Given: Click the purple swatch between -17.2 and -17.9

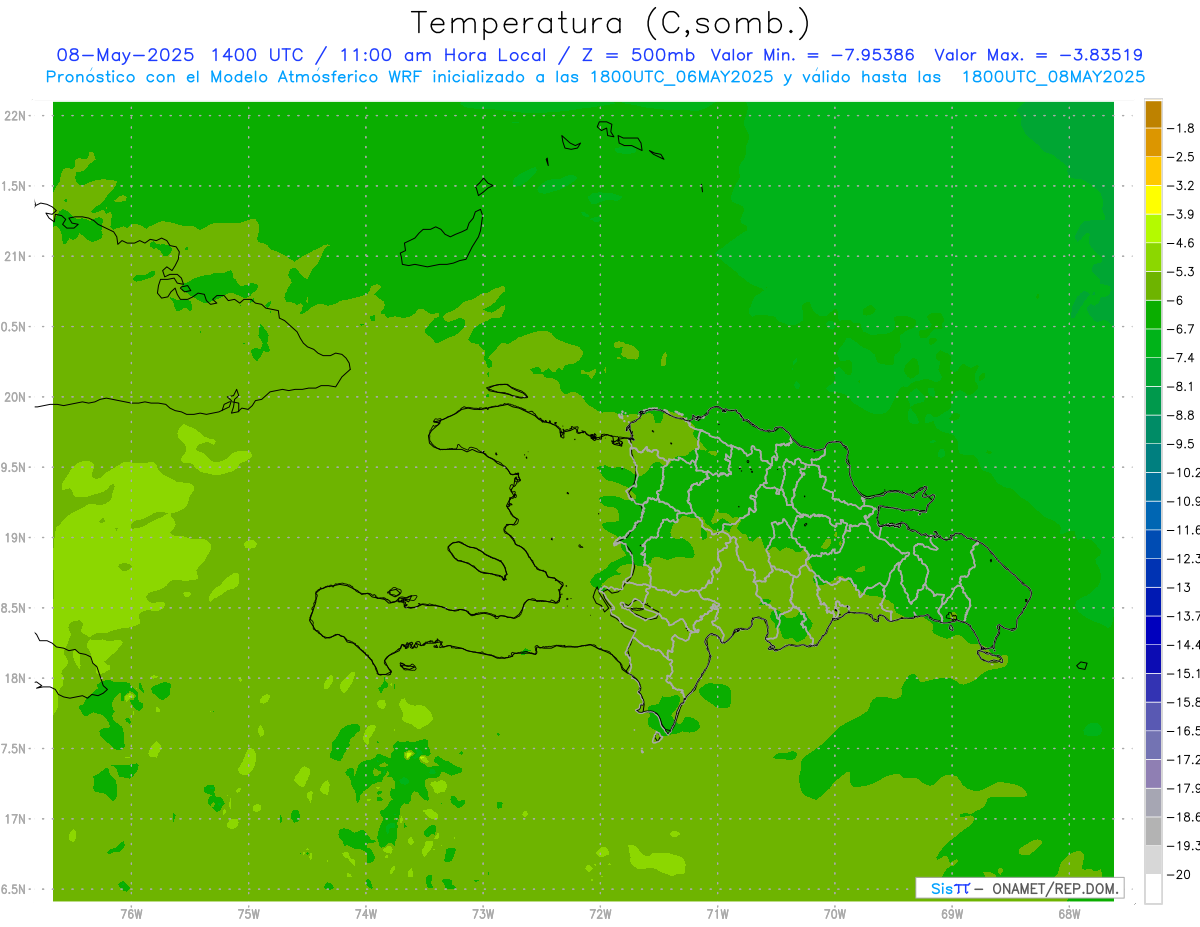Looking at the screenshot, I should (x=1153, y=775).
